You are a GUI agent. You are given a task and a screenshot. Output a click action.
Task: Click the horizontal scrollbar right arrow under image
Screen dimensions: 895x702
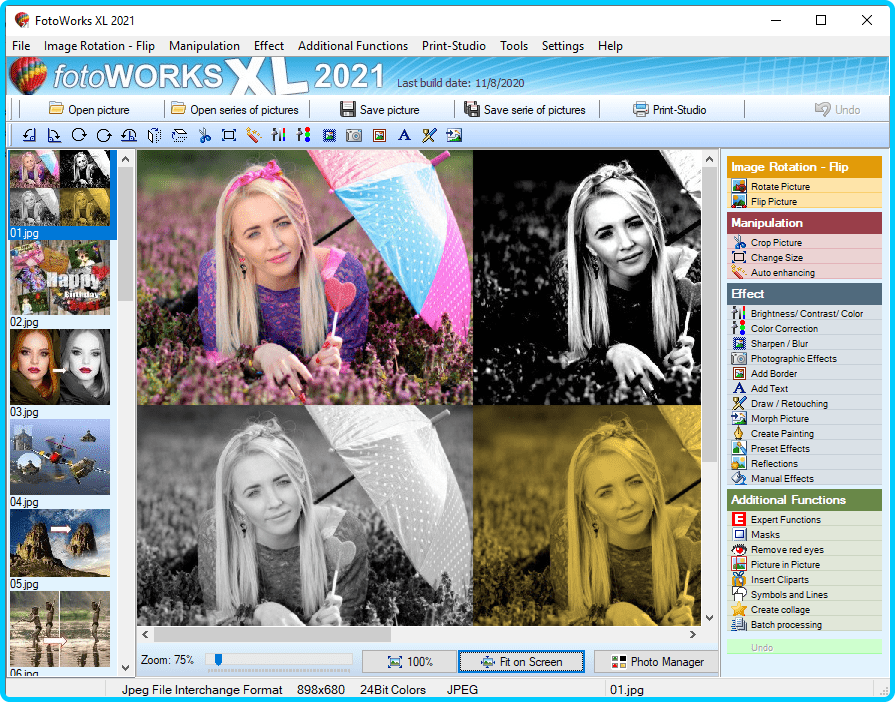[692, 634]
